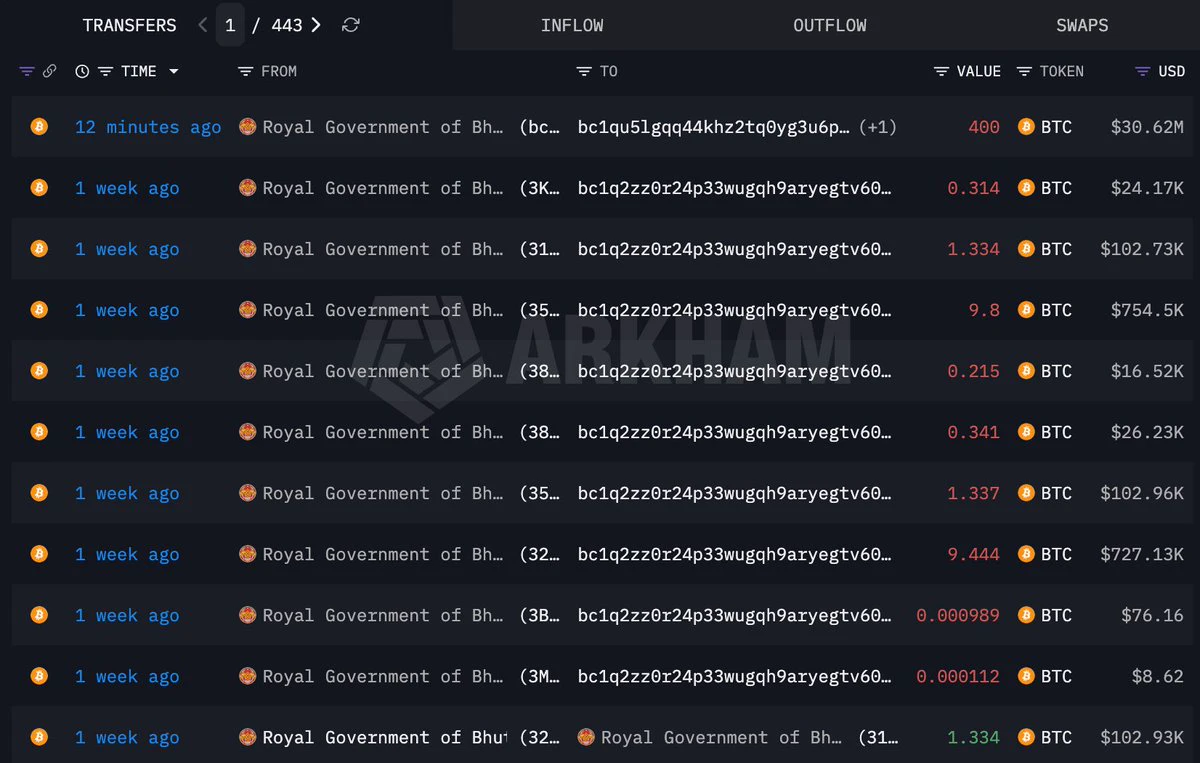The height and width of the screenshot is (763, 1200).
Task: Open the purple filter icon at far left of header
Action: [27, 71]
